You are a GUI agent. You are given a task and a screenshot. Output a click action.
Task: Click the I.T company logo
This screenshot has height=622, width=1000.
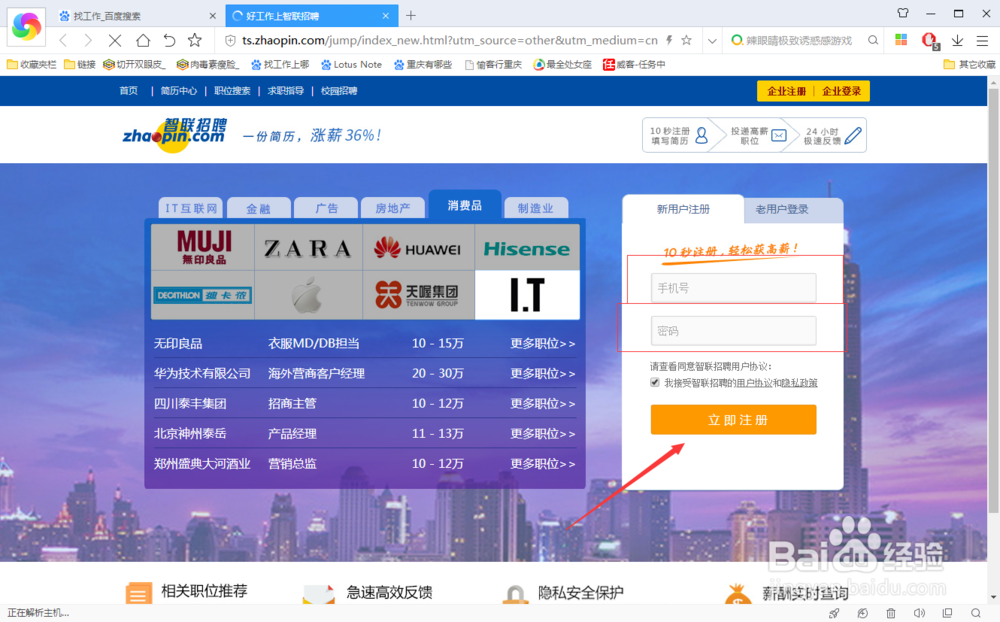pos(527,295)
